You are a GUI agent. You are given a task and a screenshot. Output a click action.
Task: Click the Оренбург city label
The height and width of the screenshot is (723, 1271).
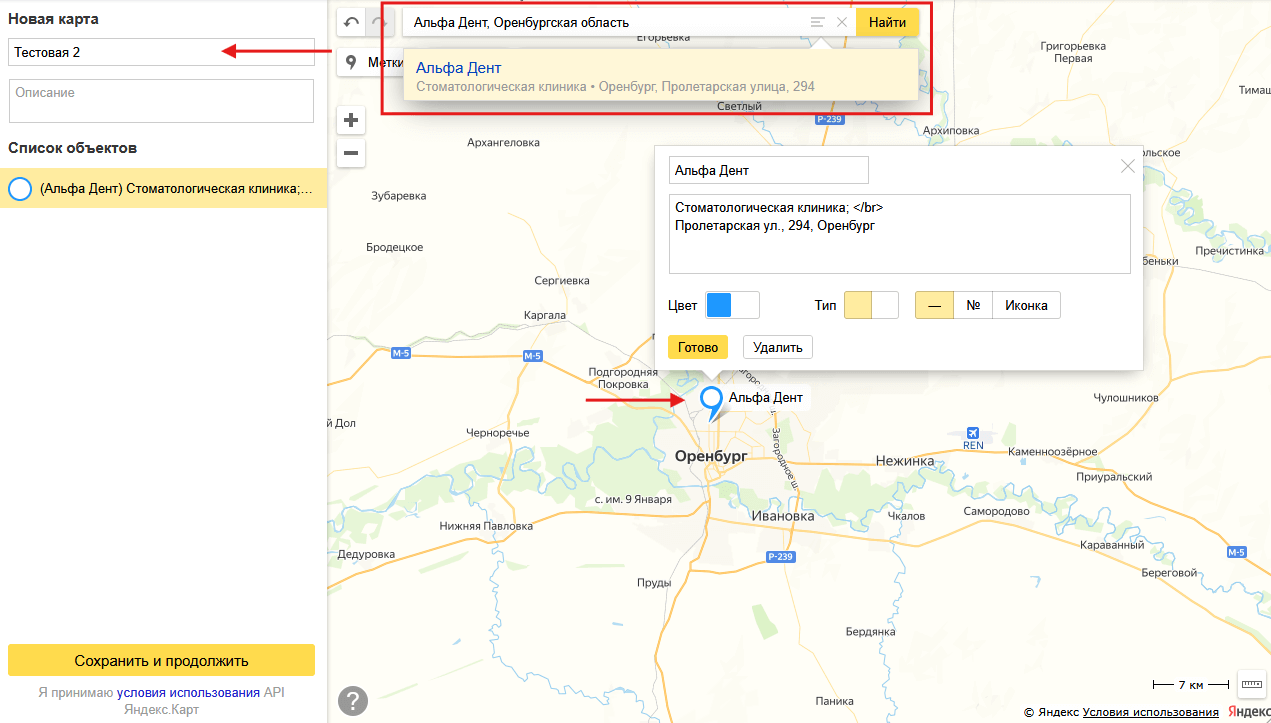click(711, 455)
